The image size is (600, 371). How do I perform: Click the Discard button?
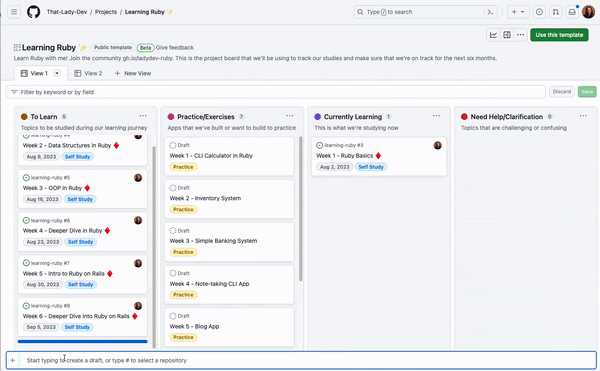(x=562, y=92)
